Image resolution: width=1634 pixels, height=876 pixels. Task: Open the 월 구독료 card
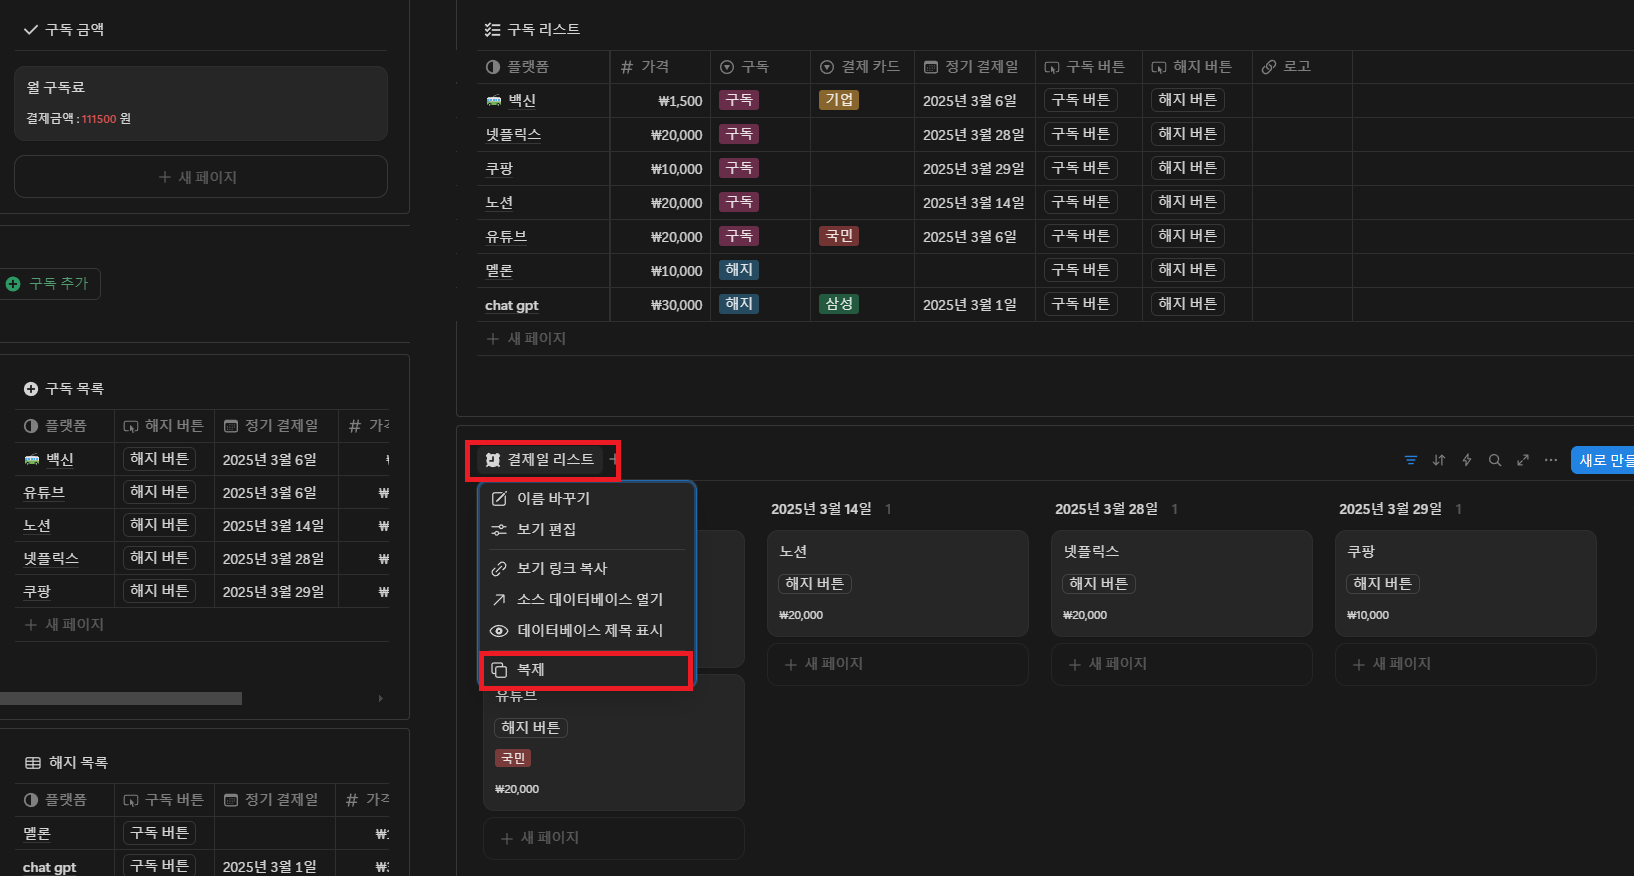point(201,103)
